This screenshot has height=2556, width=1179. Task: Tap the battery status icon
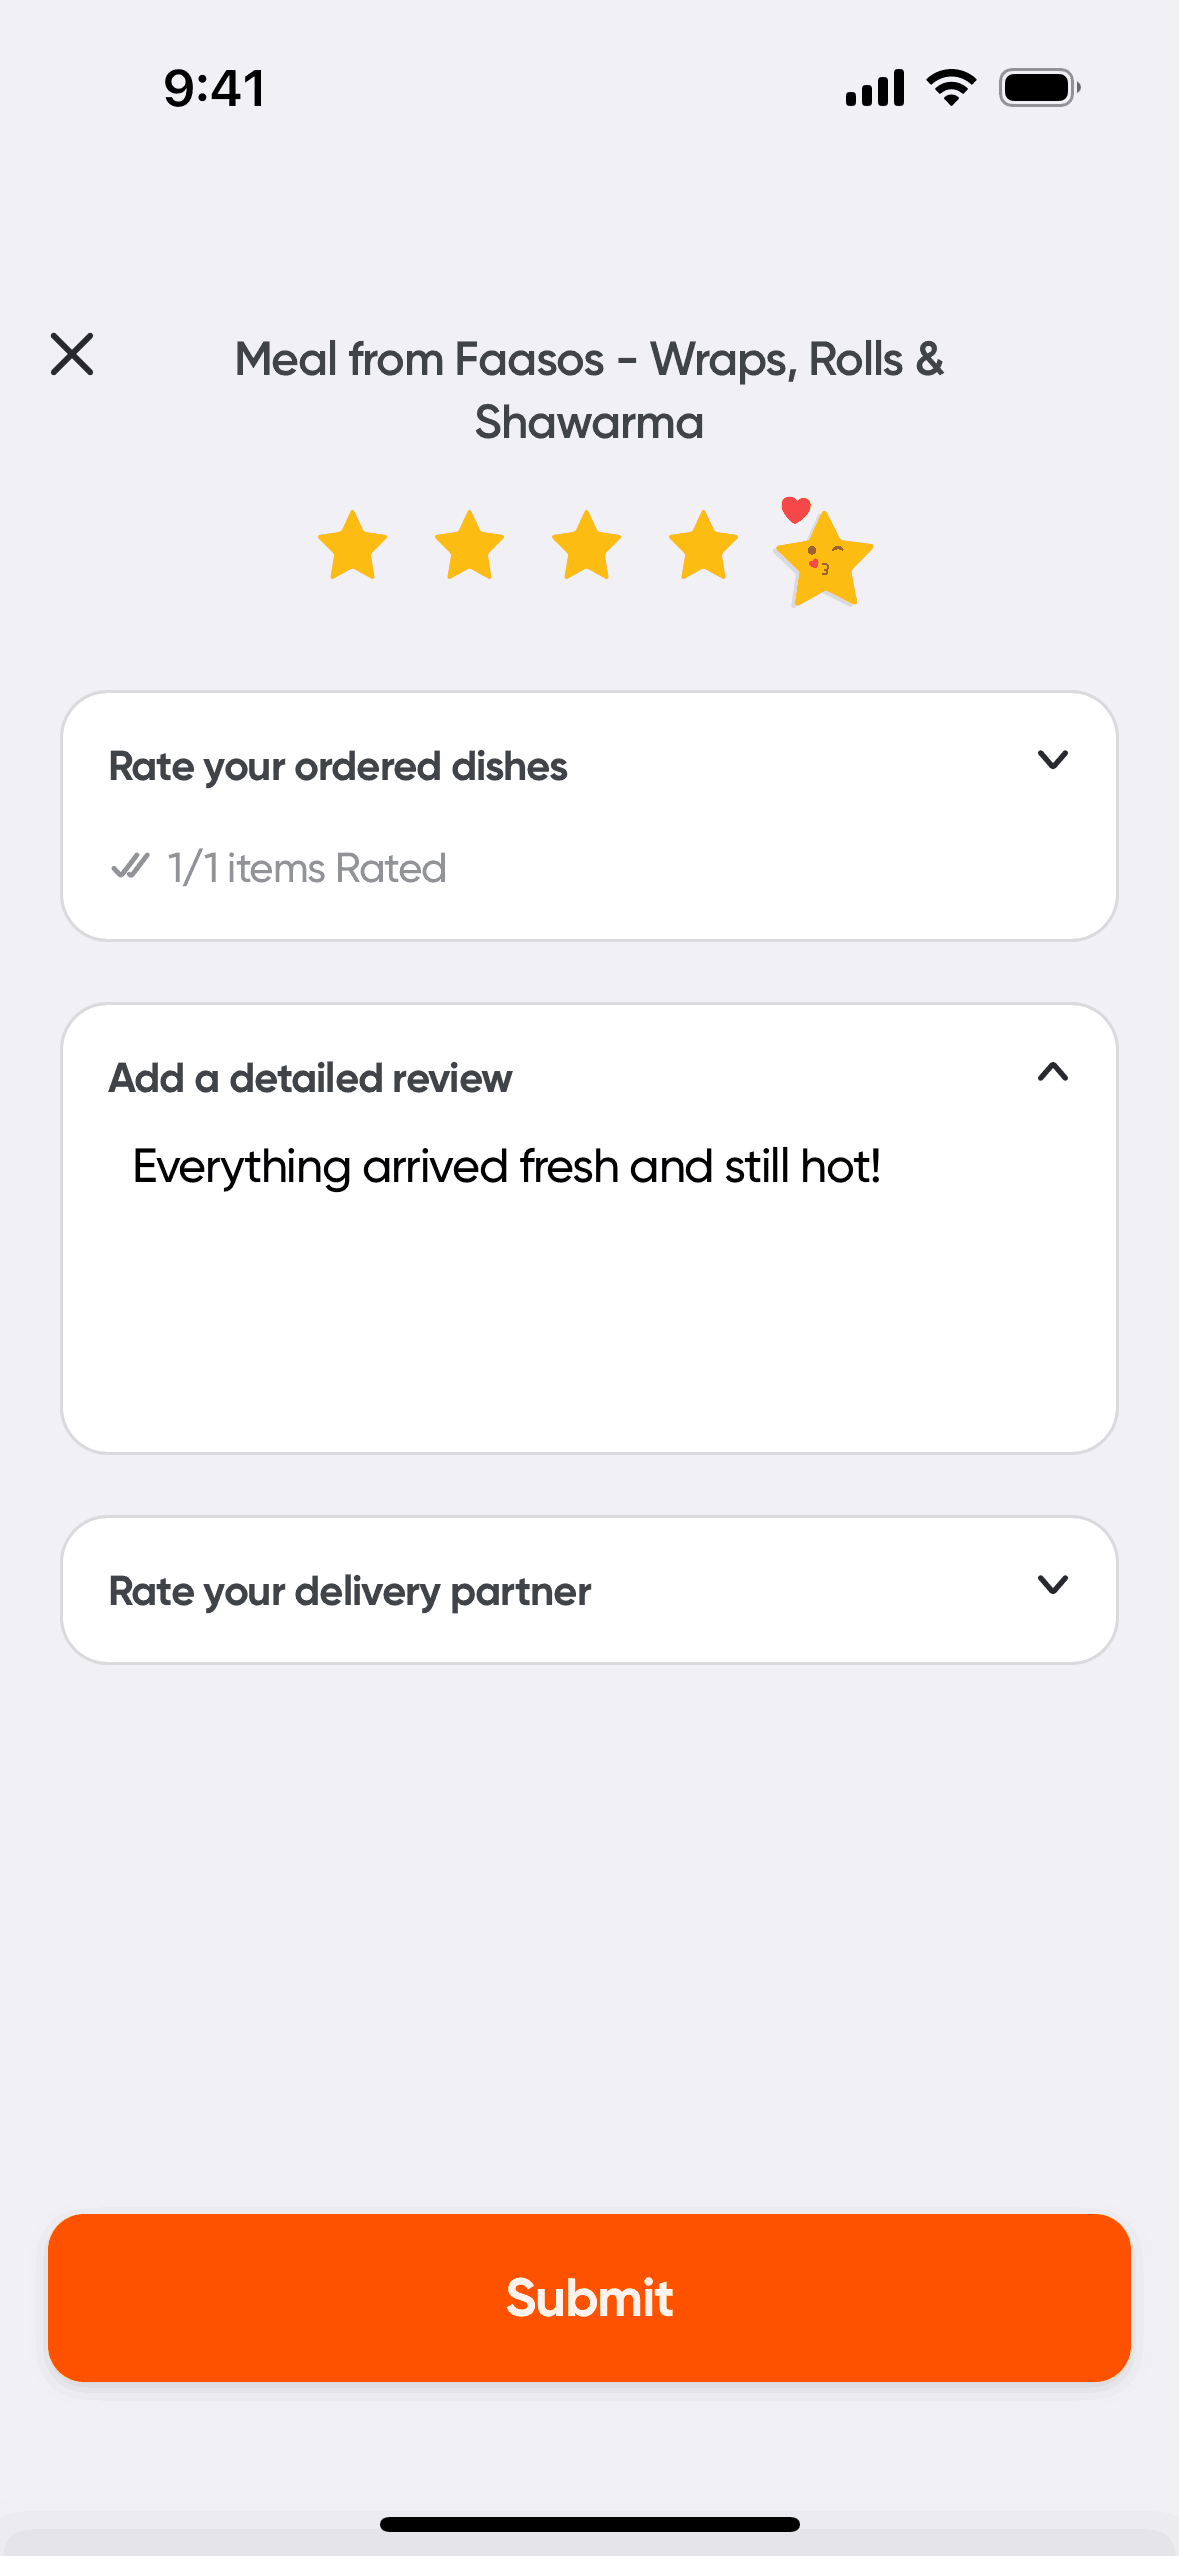[x=1039, y=88]
